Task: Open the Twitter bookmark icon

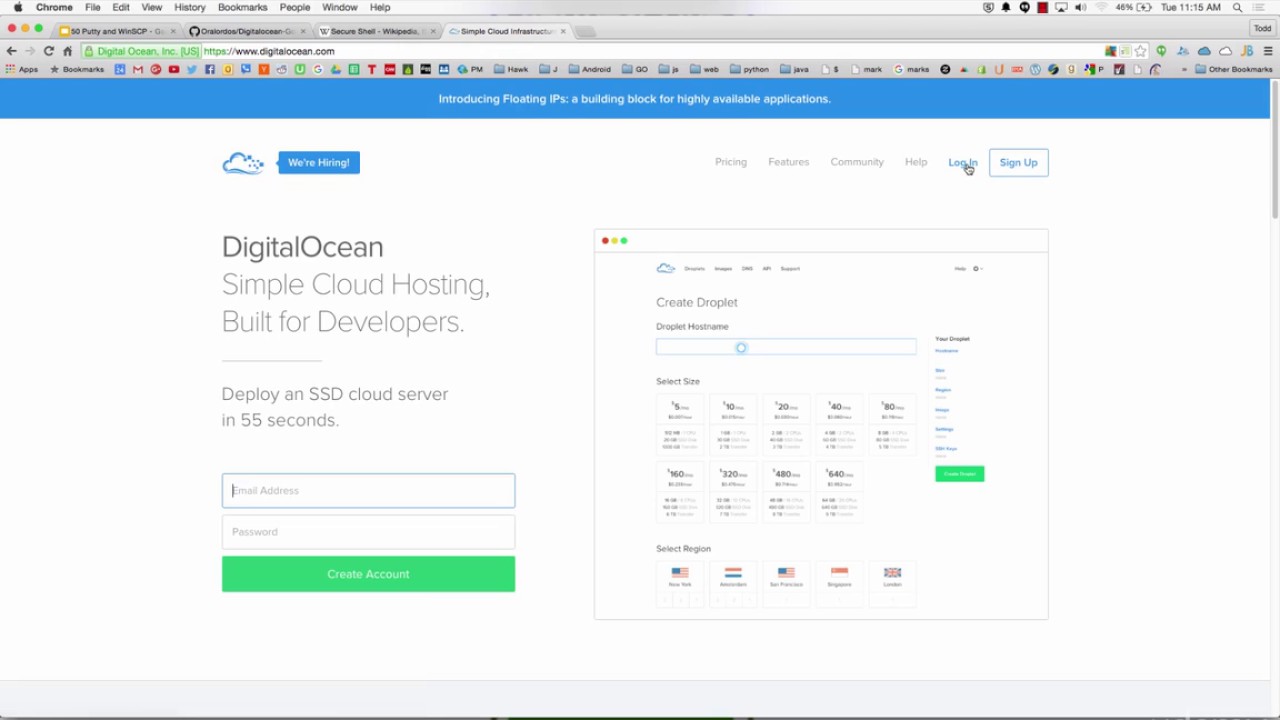Action: coord(192,69)
